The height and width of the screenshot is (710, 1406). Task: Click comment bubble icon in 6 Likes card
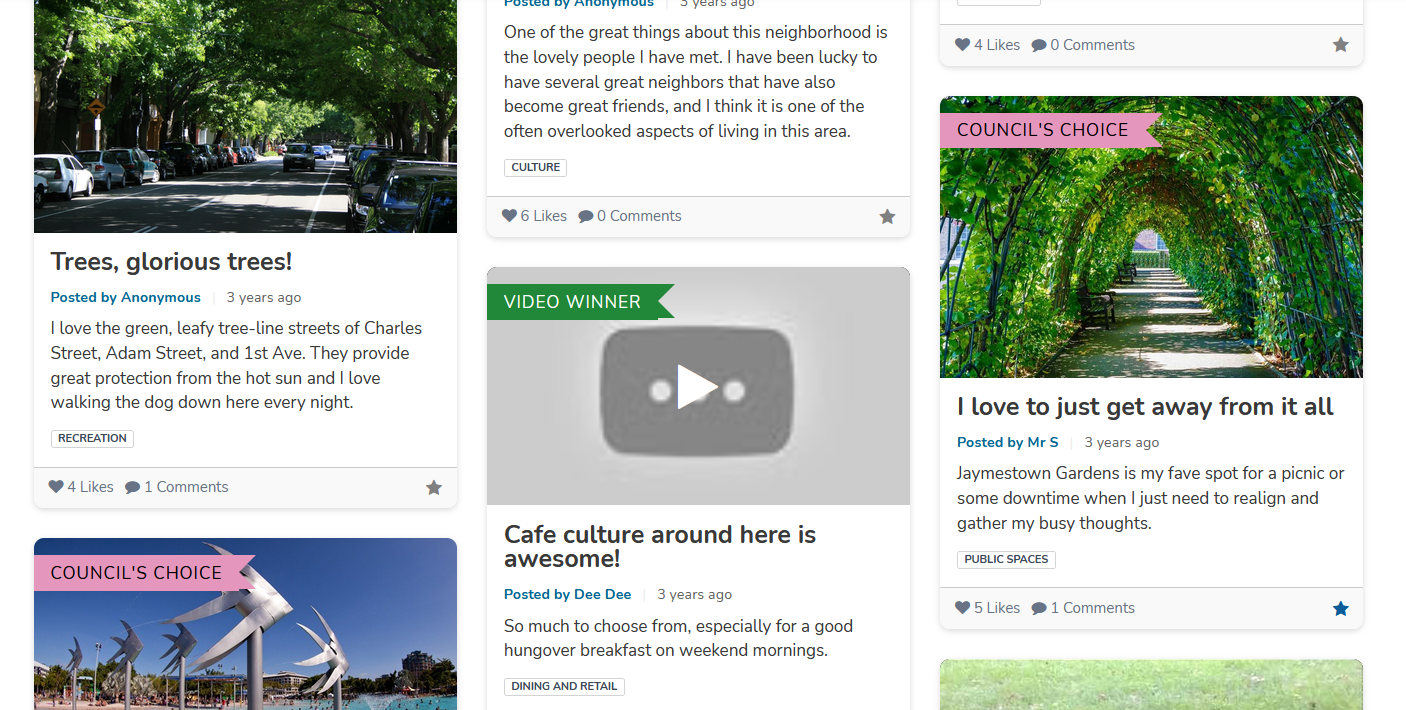(x=586, y=216)
